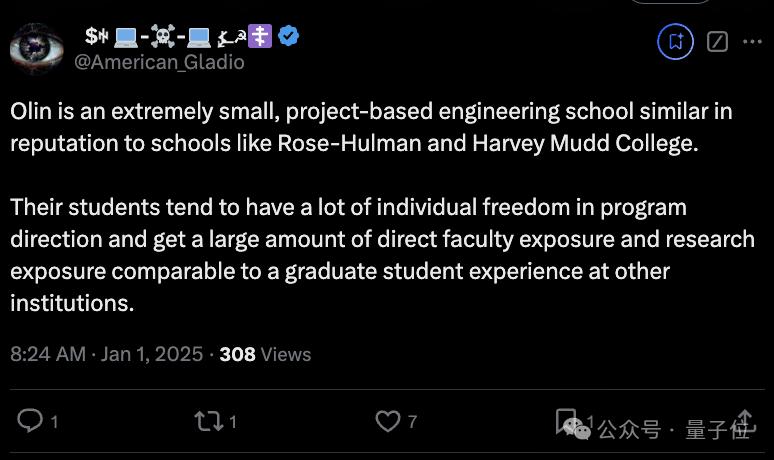Click the 308 Views count
The width and height of the screenshot is (774, 460).
(265, 354)
